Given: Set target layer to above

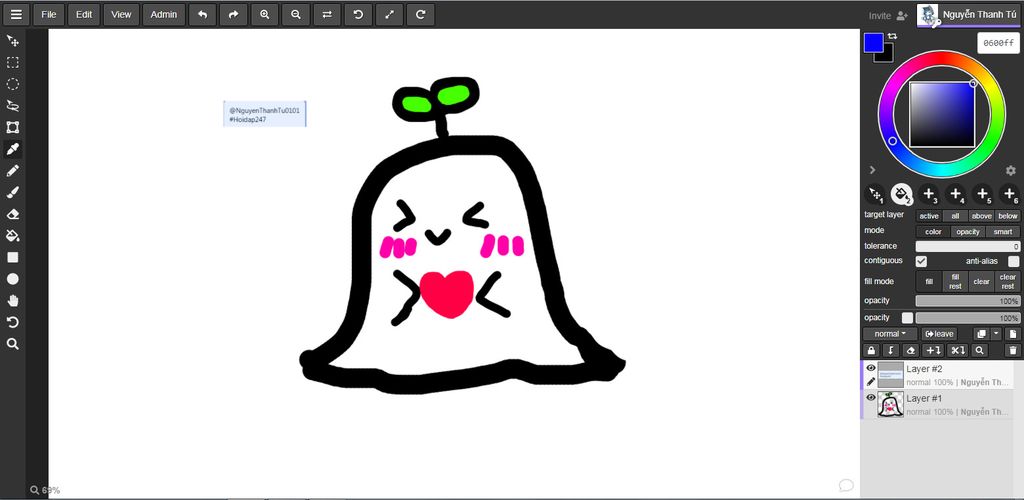Looking at the screenshot, I should point(981,215).
